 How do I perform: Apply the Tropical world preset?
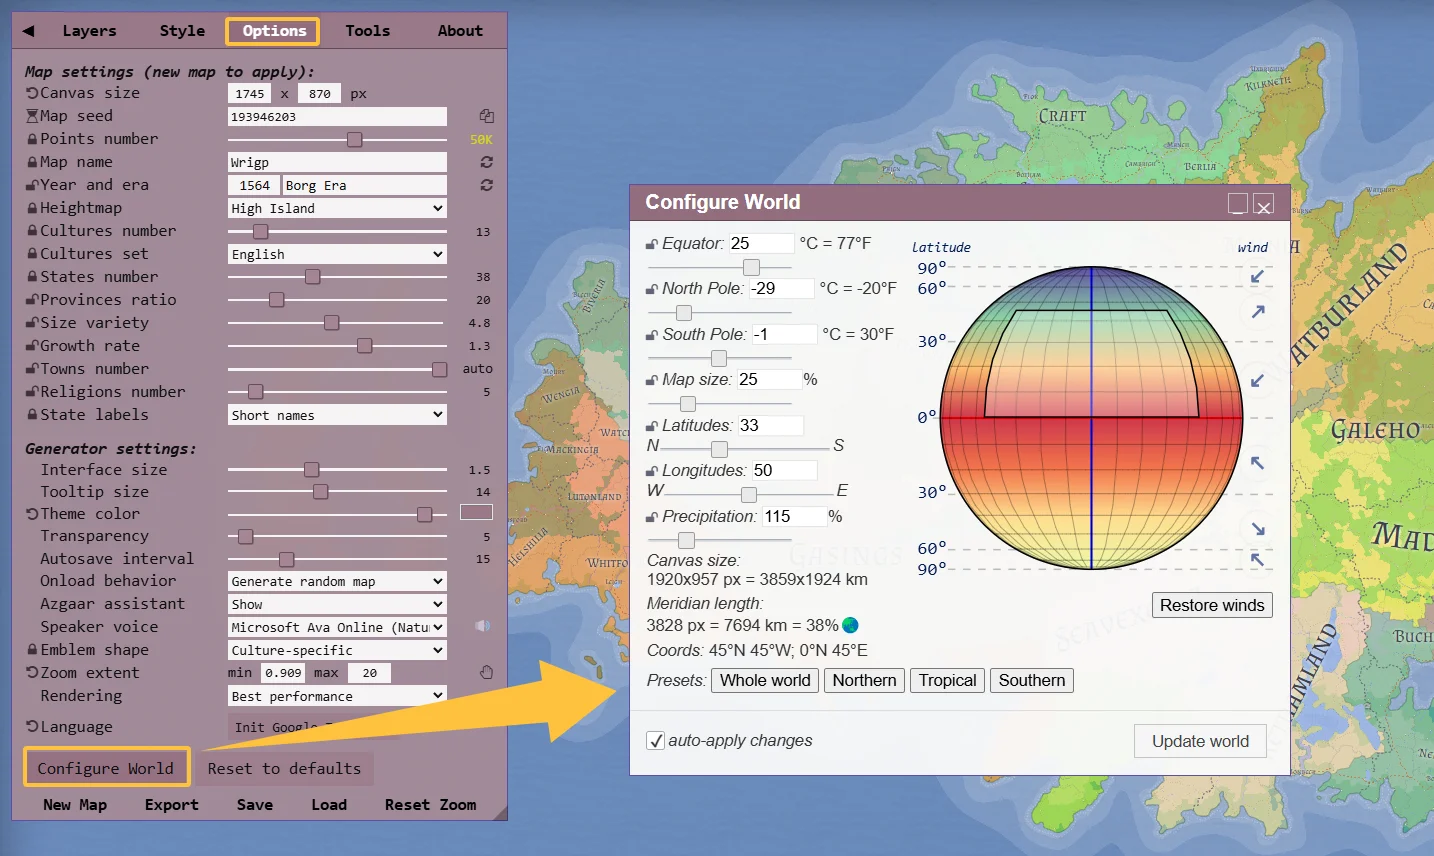point(946,680)
